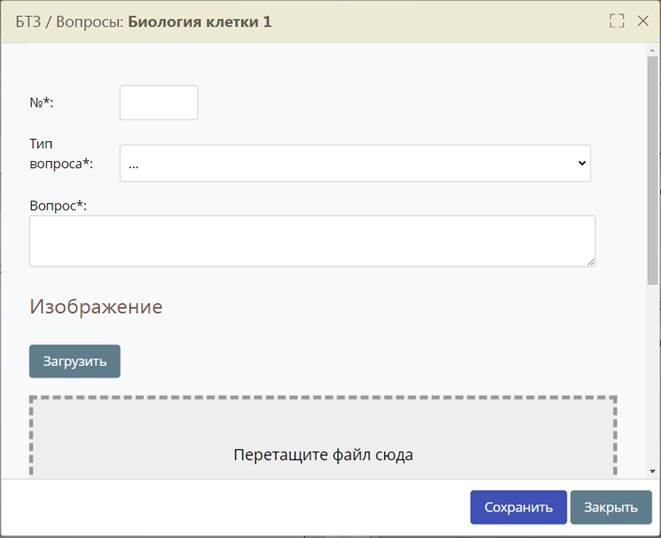Click the Изображение section heading

click(x=96, y=307)
